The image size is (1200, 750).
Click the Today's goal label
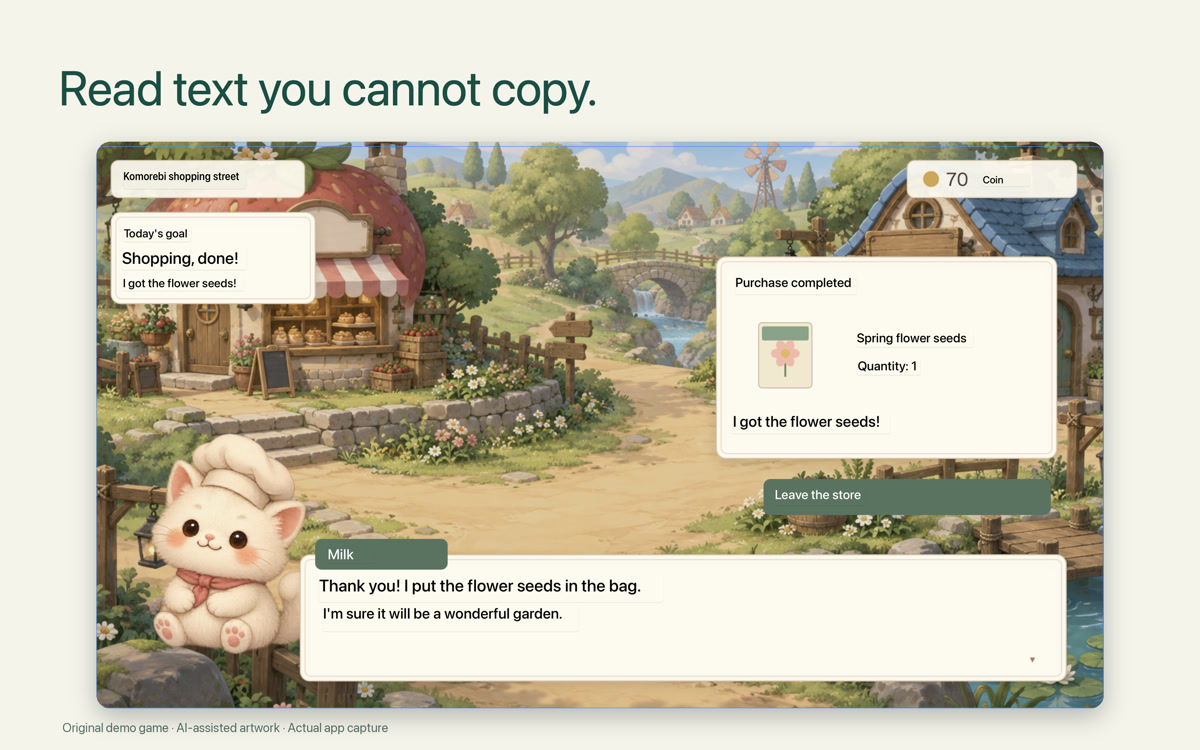click(x=156, y=234)
